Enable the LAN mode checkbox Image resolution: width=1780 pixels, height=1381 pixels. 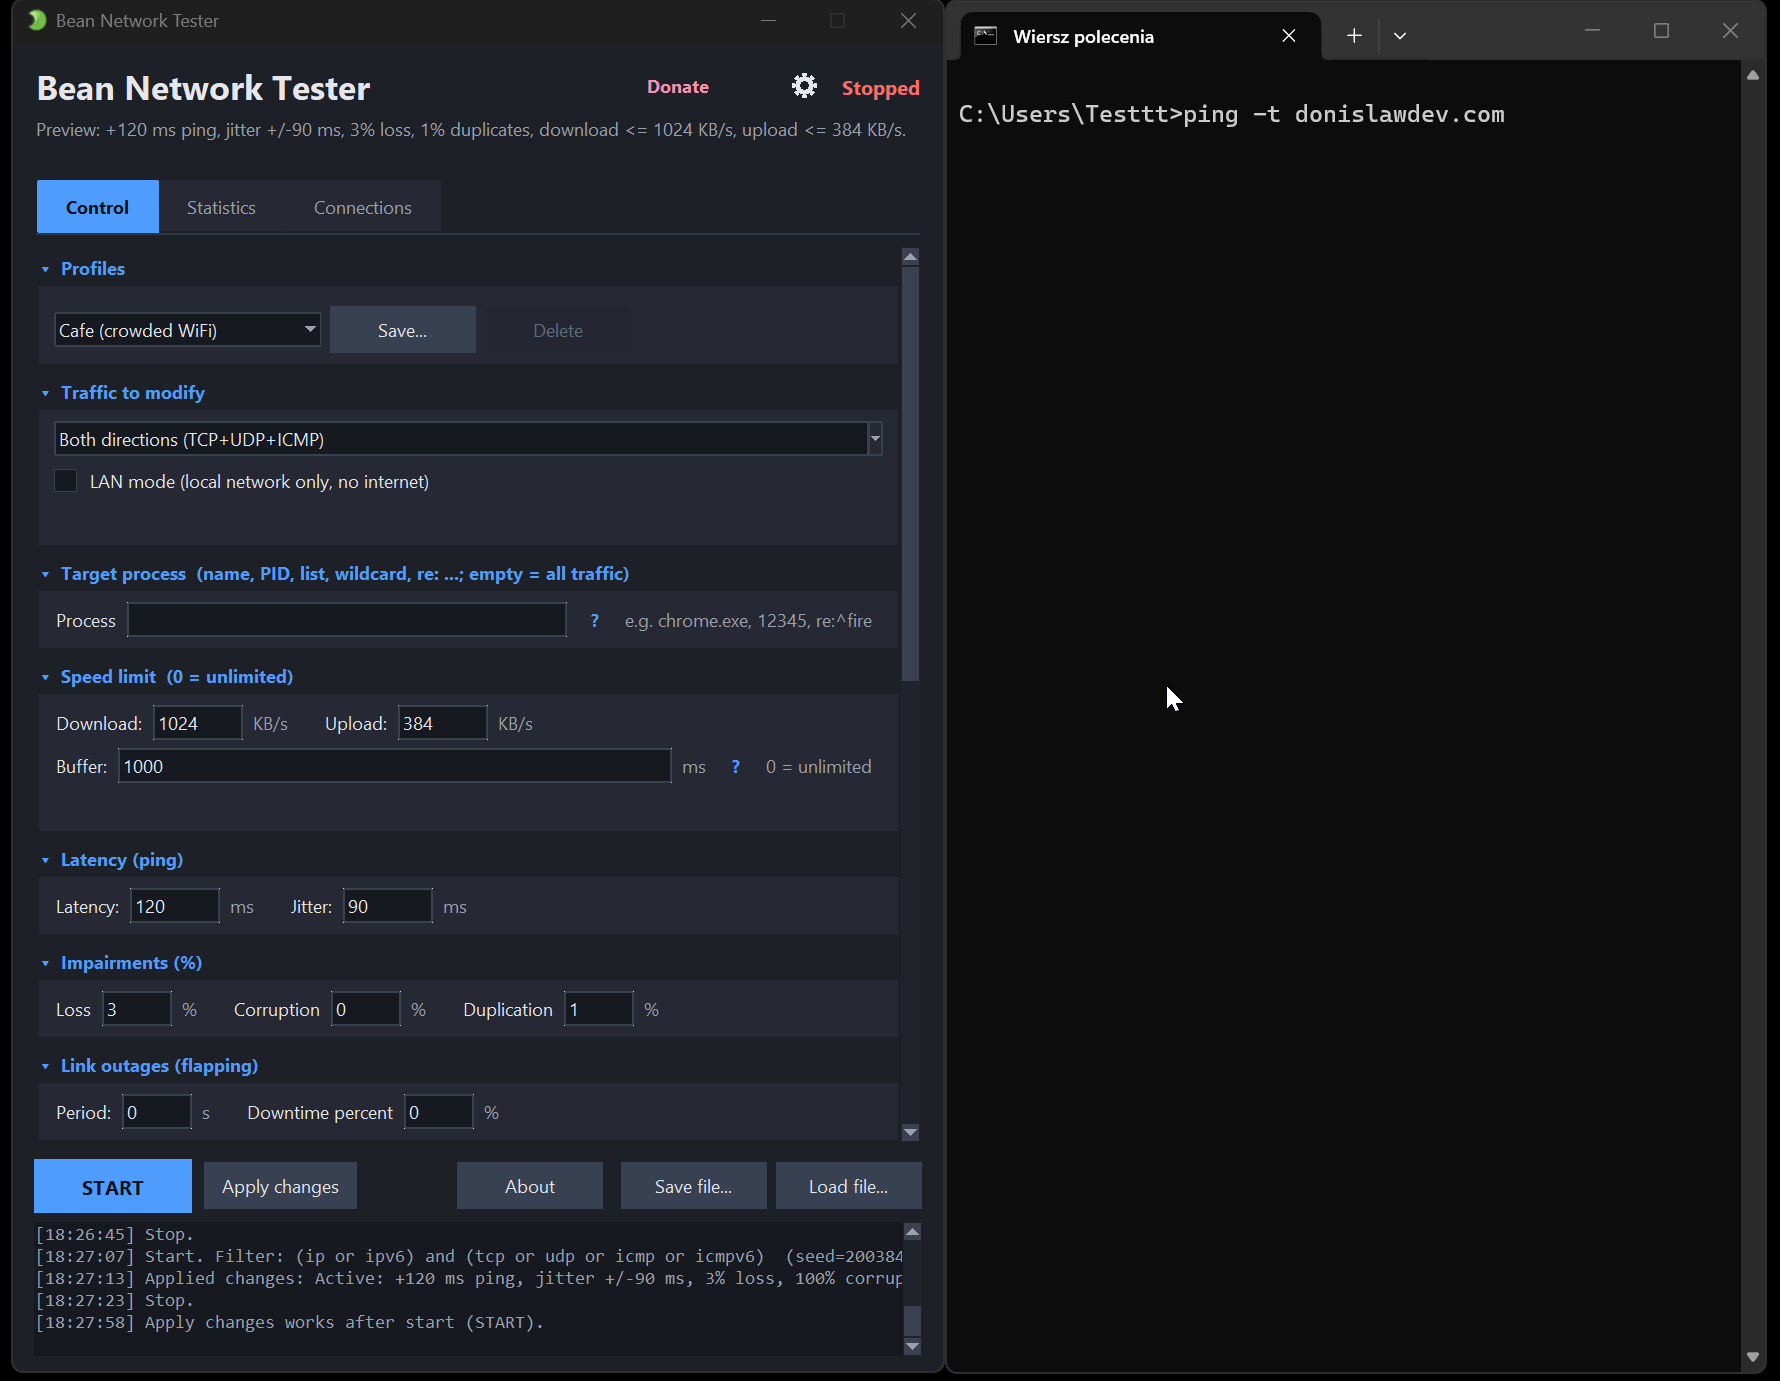pos(66,481)
